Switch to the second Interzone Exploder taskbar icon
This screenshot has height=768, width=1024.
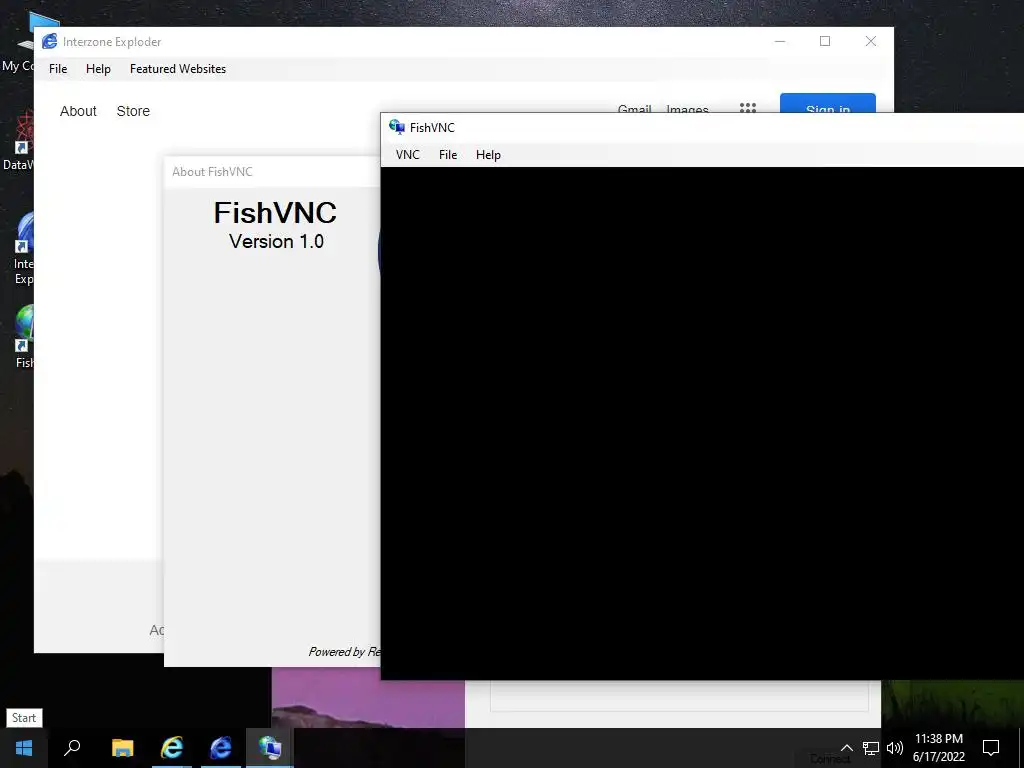coord(221,748)
